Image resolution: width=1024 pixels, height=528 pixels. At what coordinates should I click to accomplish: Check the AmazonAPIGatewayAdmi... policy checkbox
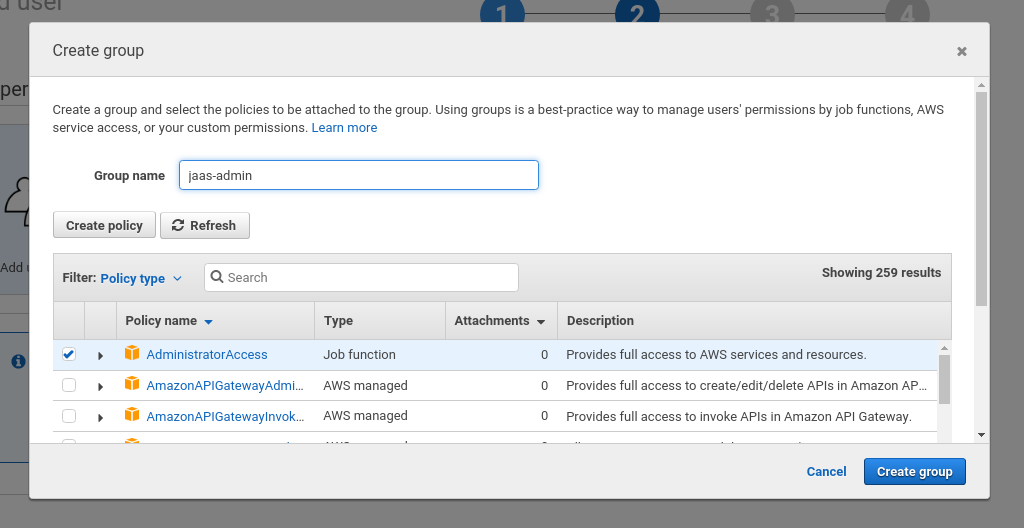[69, 385]
